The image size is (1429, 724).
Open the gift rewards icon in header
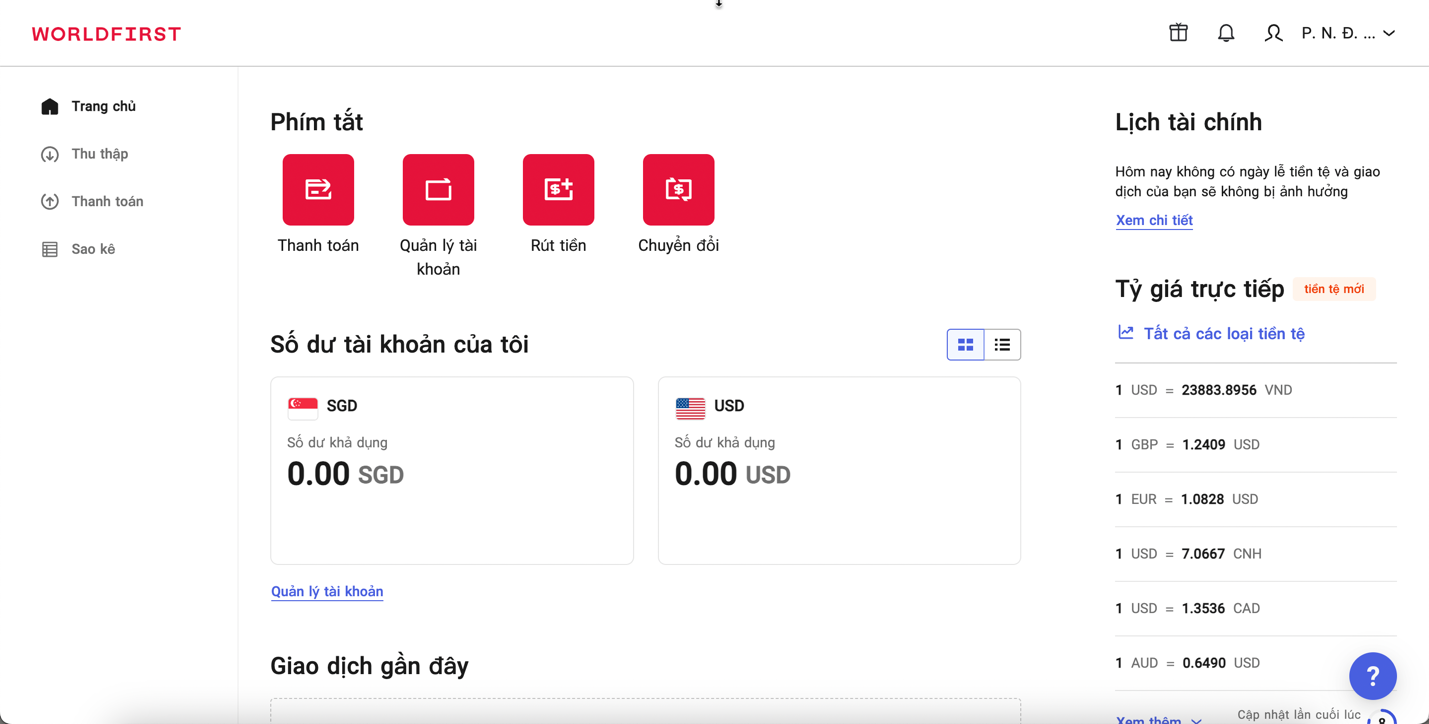(1179, 33)
